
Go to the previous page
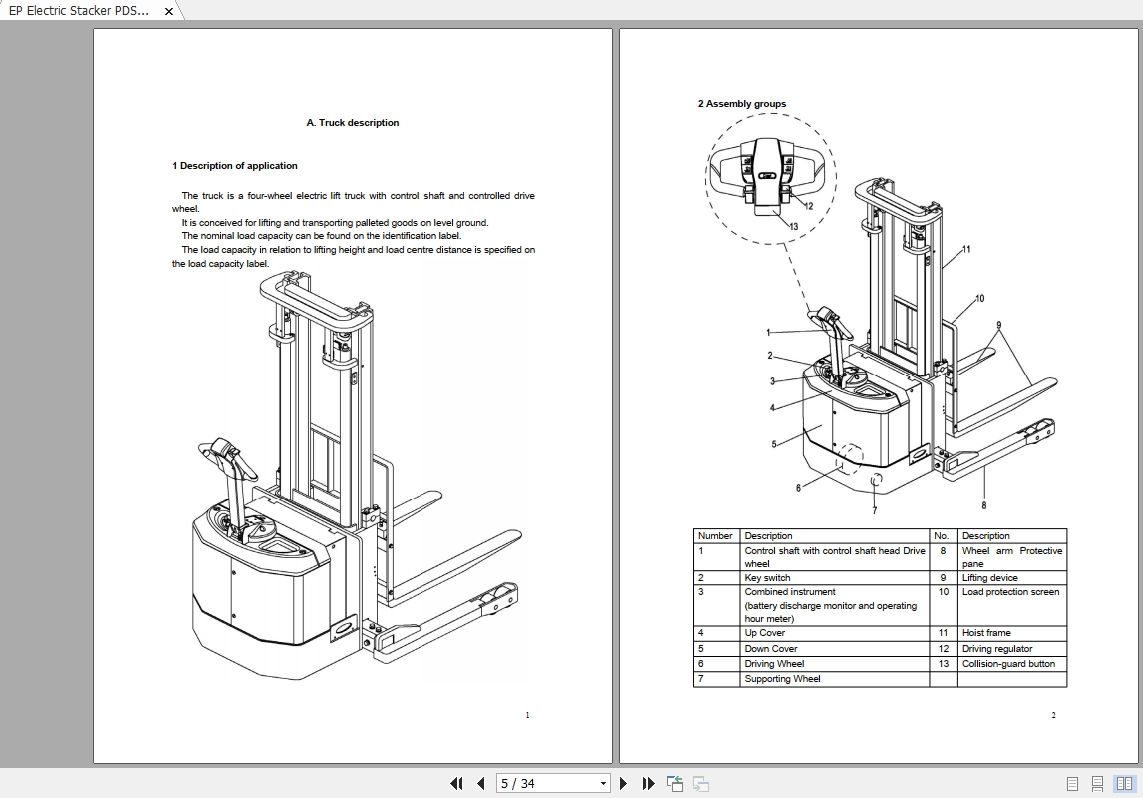[481, 783]
